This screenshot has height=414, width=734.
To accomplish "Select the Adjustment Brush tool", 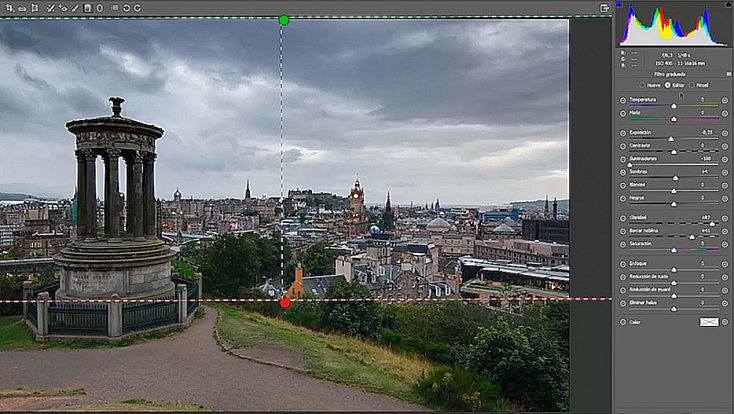I will click(x=75, y=8).
